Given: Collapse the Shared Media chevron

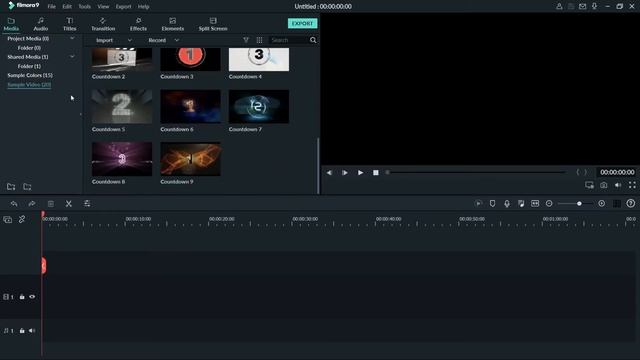Looking at the screenshot, I should (72, 57).
